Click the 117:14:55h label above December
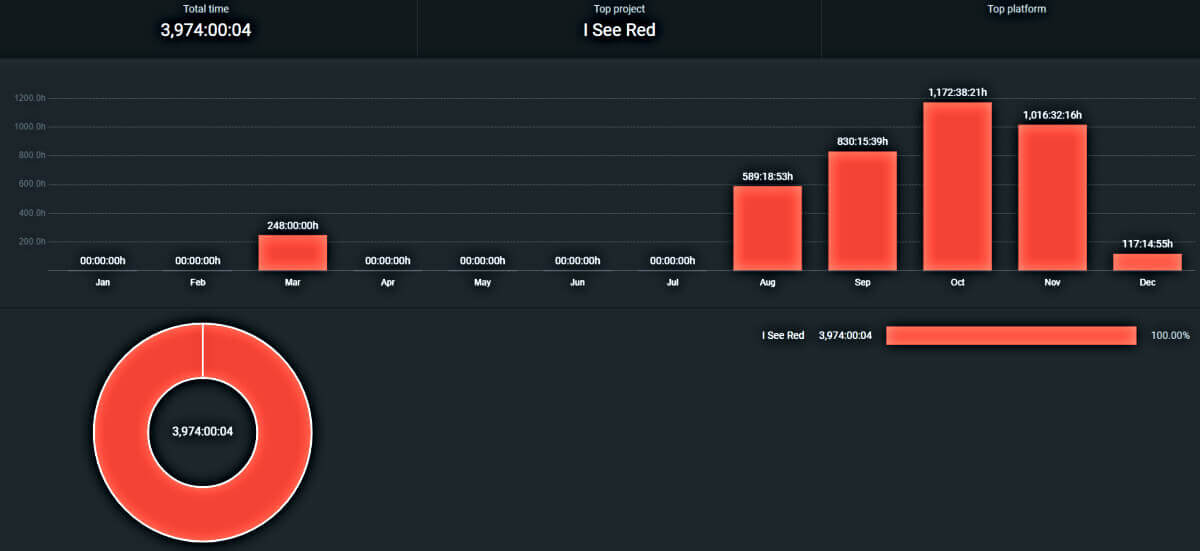The width and height of the screenshot is (1200, 551). (1148, 245)
